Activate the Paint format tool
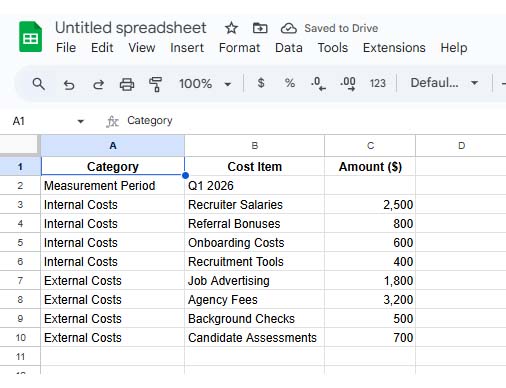 click(155, 84)
